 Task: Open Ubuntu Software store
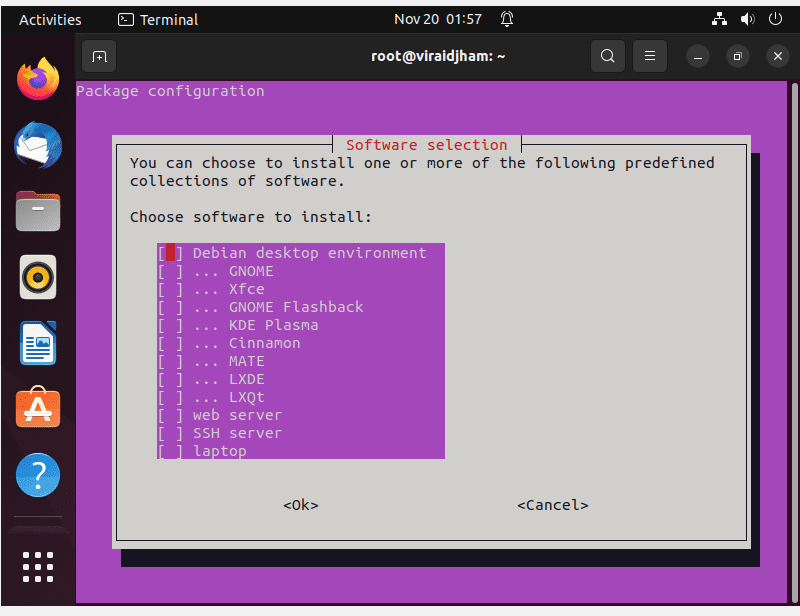38,408
